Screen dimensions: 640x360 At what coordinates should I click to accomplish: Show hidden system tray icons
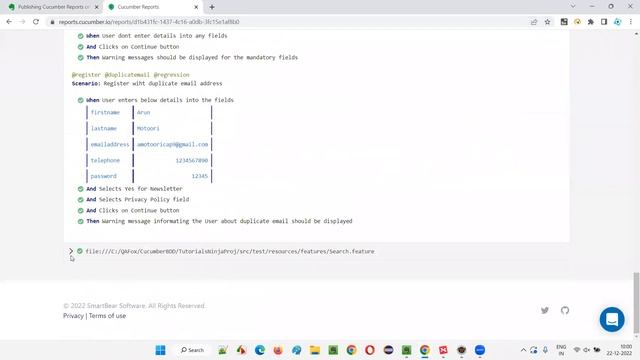coord(523,350)
